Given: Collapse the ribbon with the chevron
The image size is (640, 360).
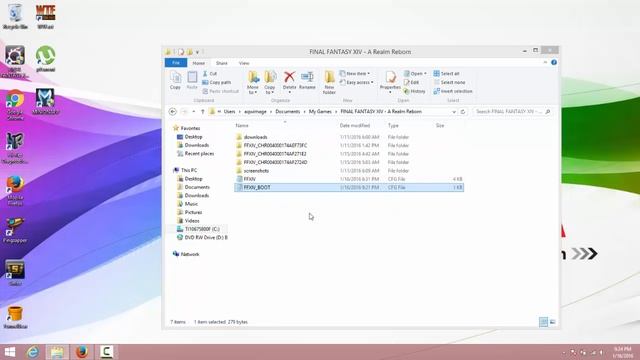Looking at the screenshot, I should (545, 62).
